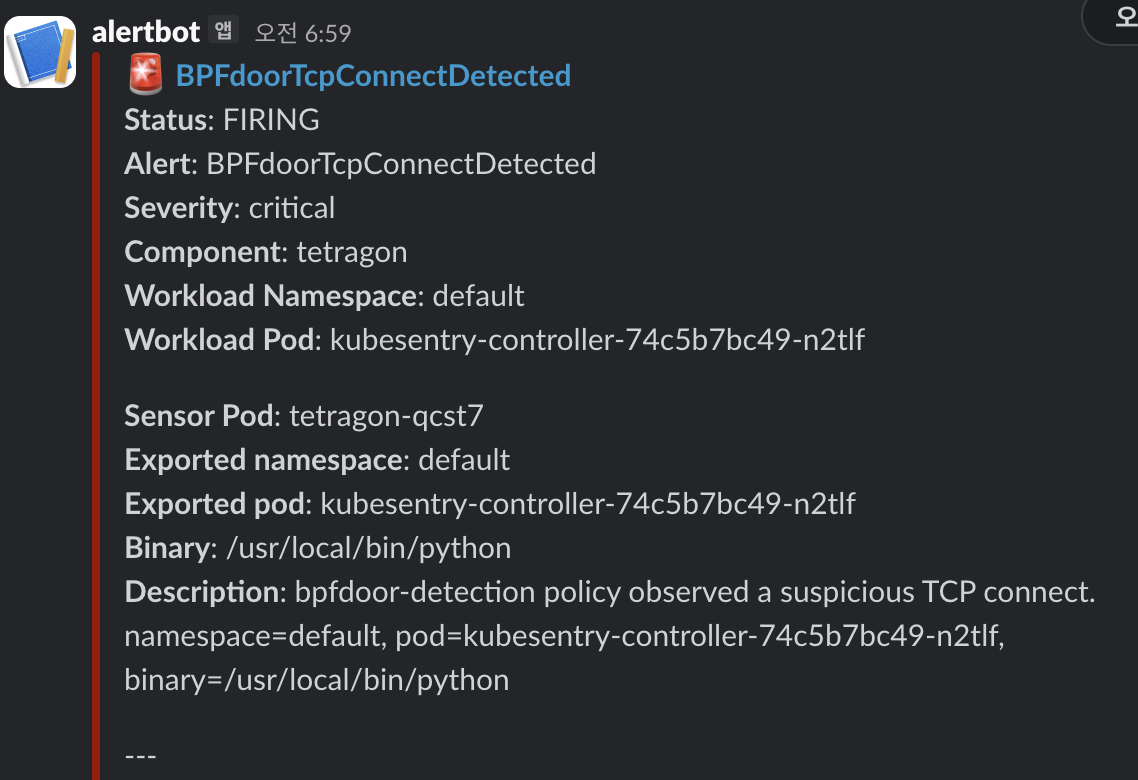
Task: Click the red siren emoji
Action: click(146, 75)
